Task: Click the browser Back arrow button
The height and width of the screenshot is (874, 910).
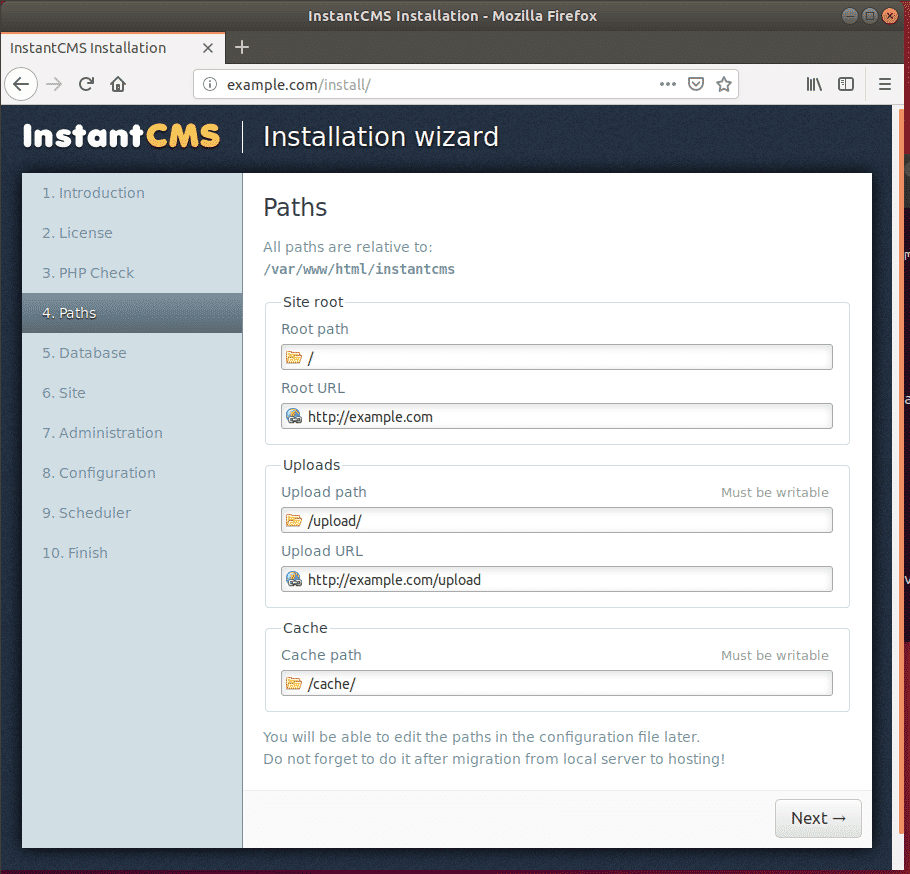Action: [21, 84]
